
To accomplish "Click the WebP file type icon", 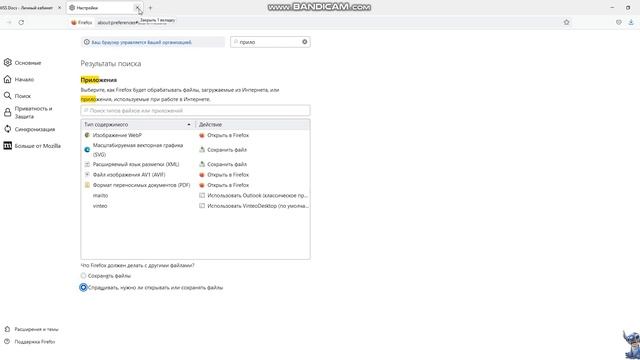I will click(87, 135).
